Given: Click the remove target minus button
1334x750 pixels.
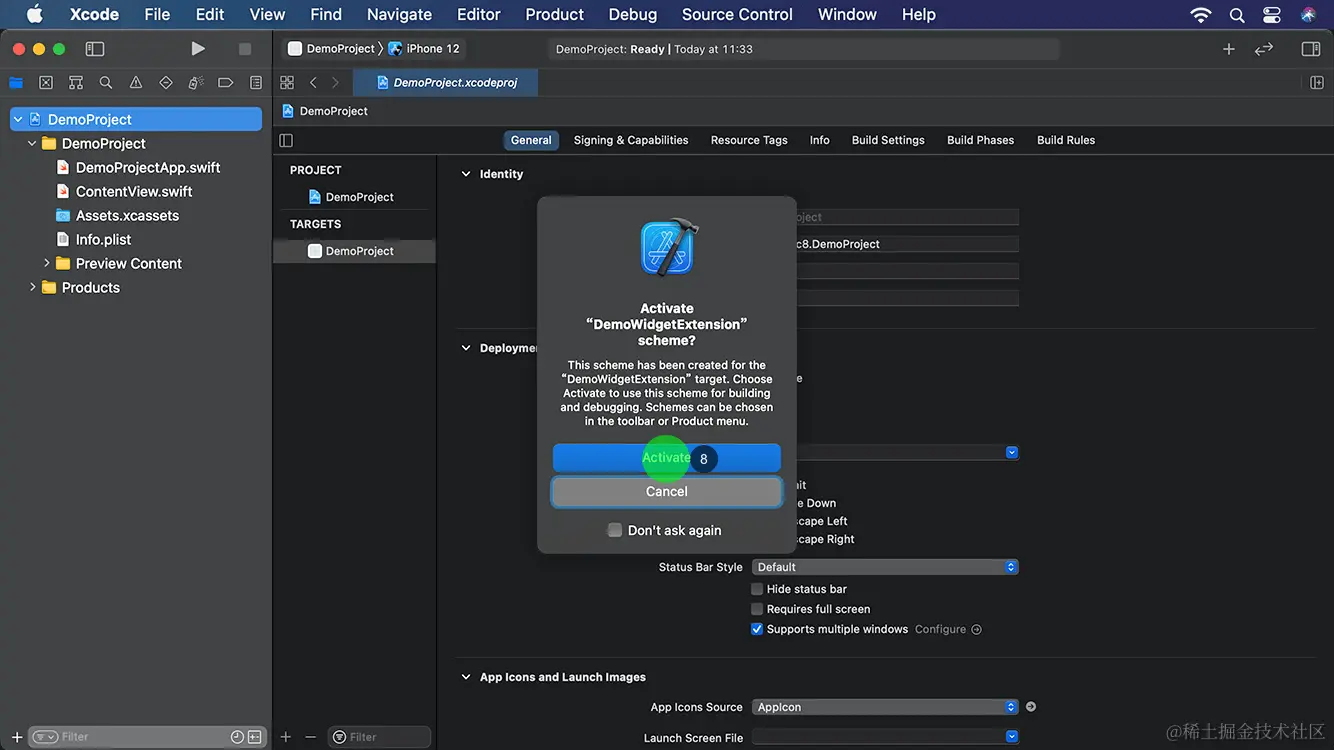Looking at the screenshot, I should [310, 737].
